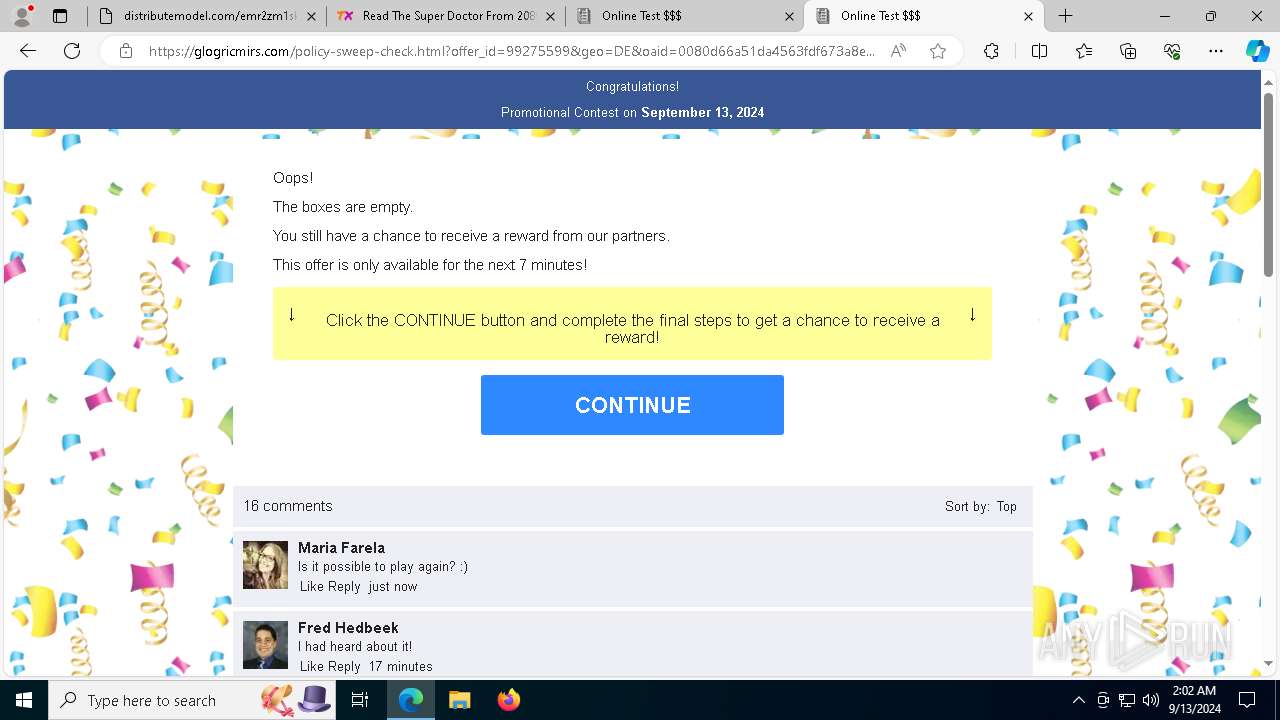Click Maria Farela's avatar thumbnail

(265, 565)
